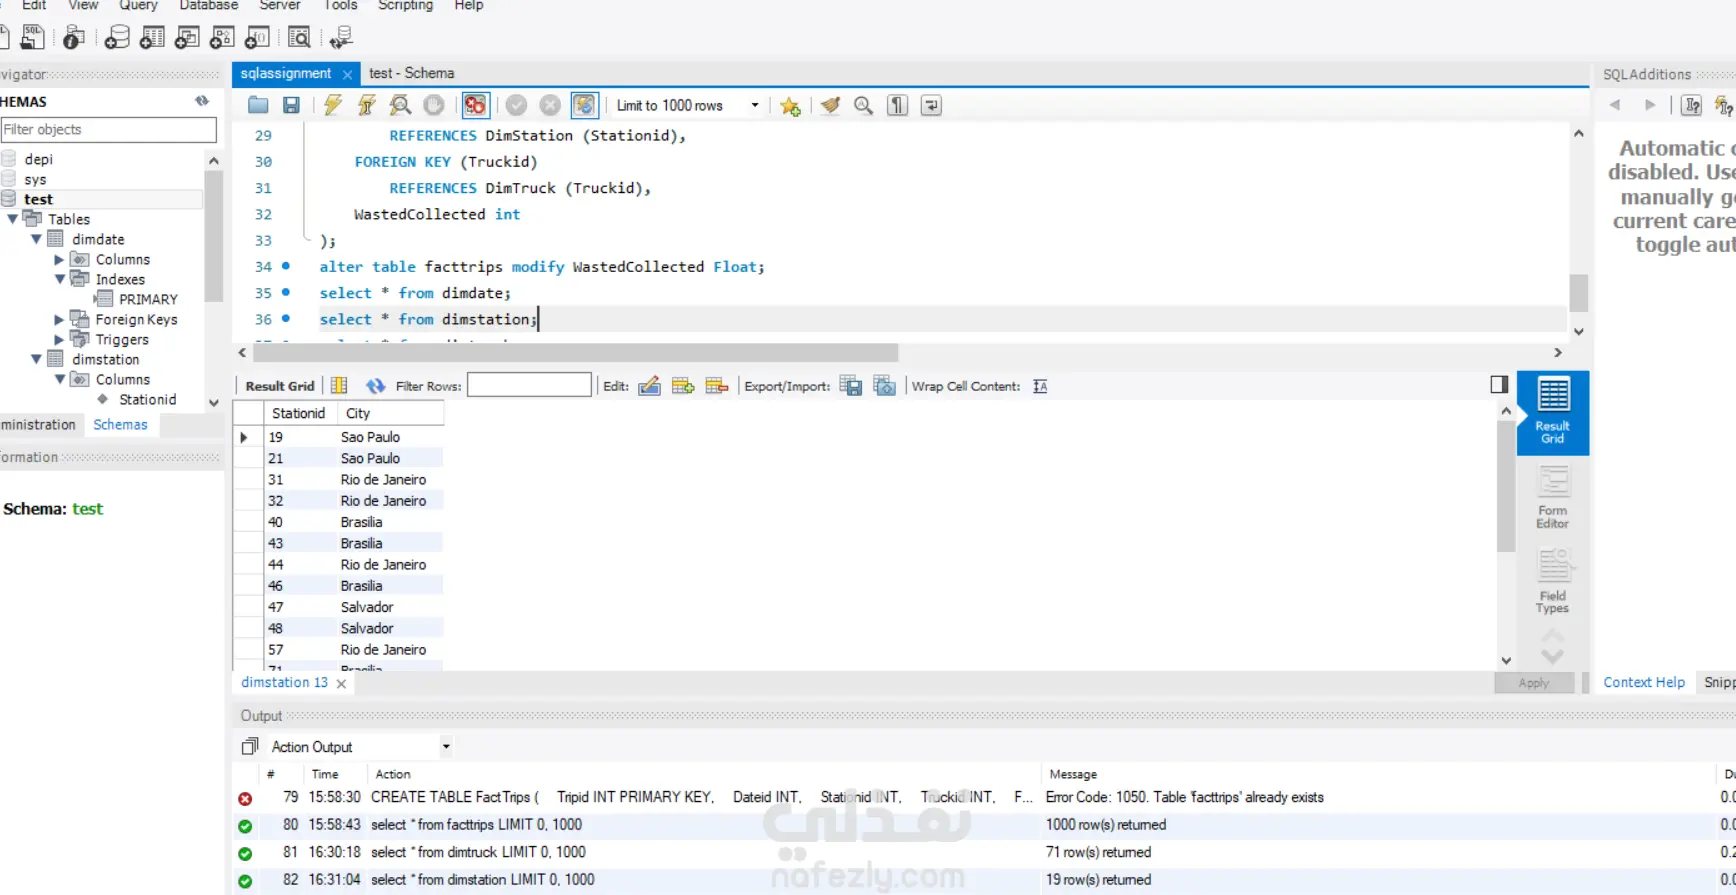
Task: Collapse the dimdate table node
Action: pyautogui.click(x=36, y=239)
